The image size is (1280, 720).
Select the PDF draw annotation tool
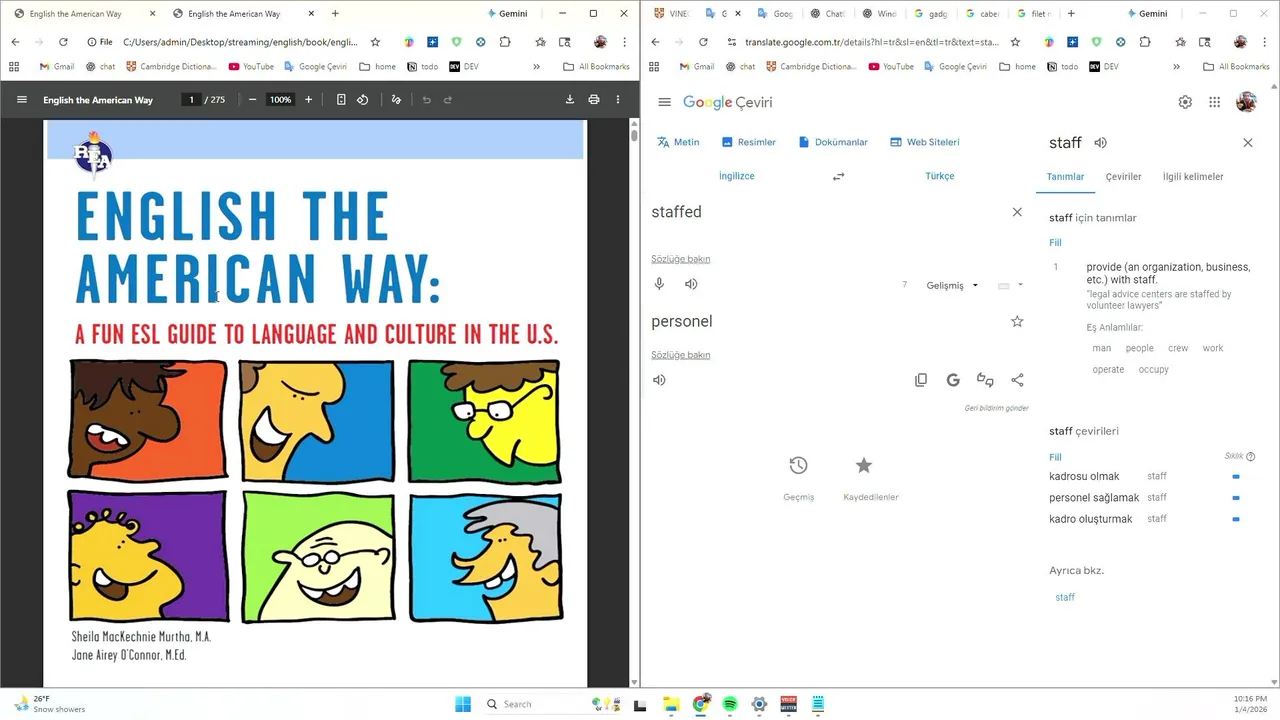[x=396, y=100]
